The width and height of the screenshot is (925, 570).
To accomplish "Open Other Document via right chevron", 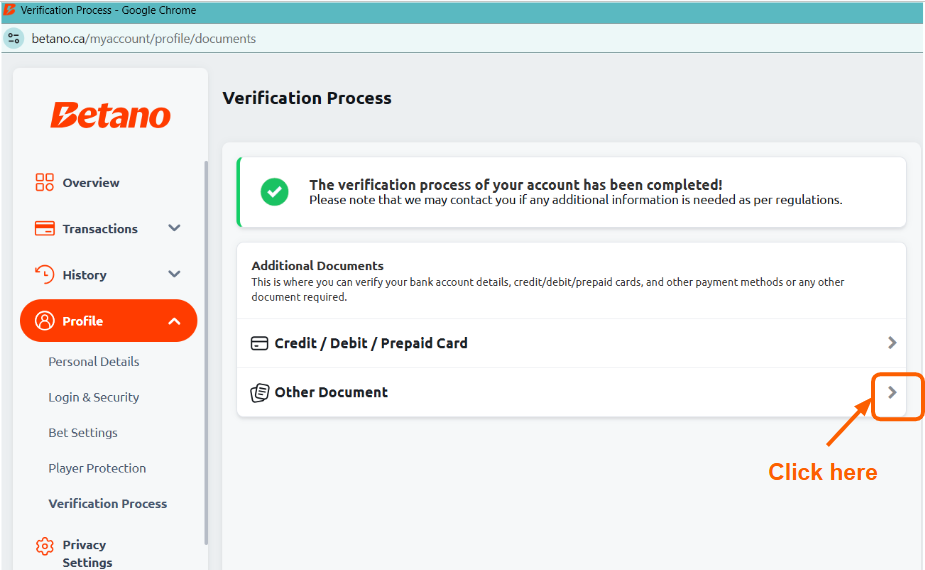I will [x=892, y=392].
